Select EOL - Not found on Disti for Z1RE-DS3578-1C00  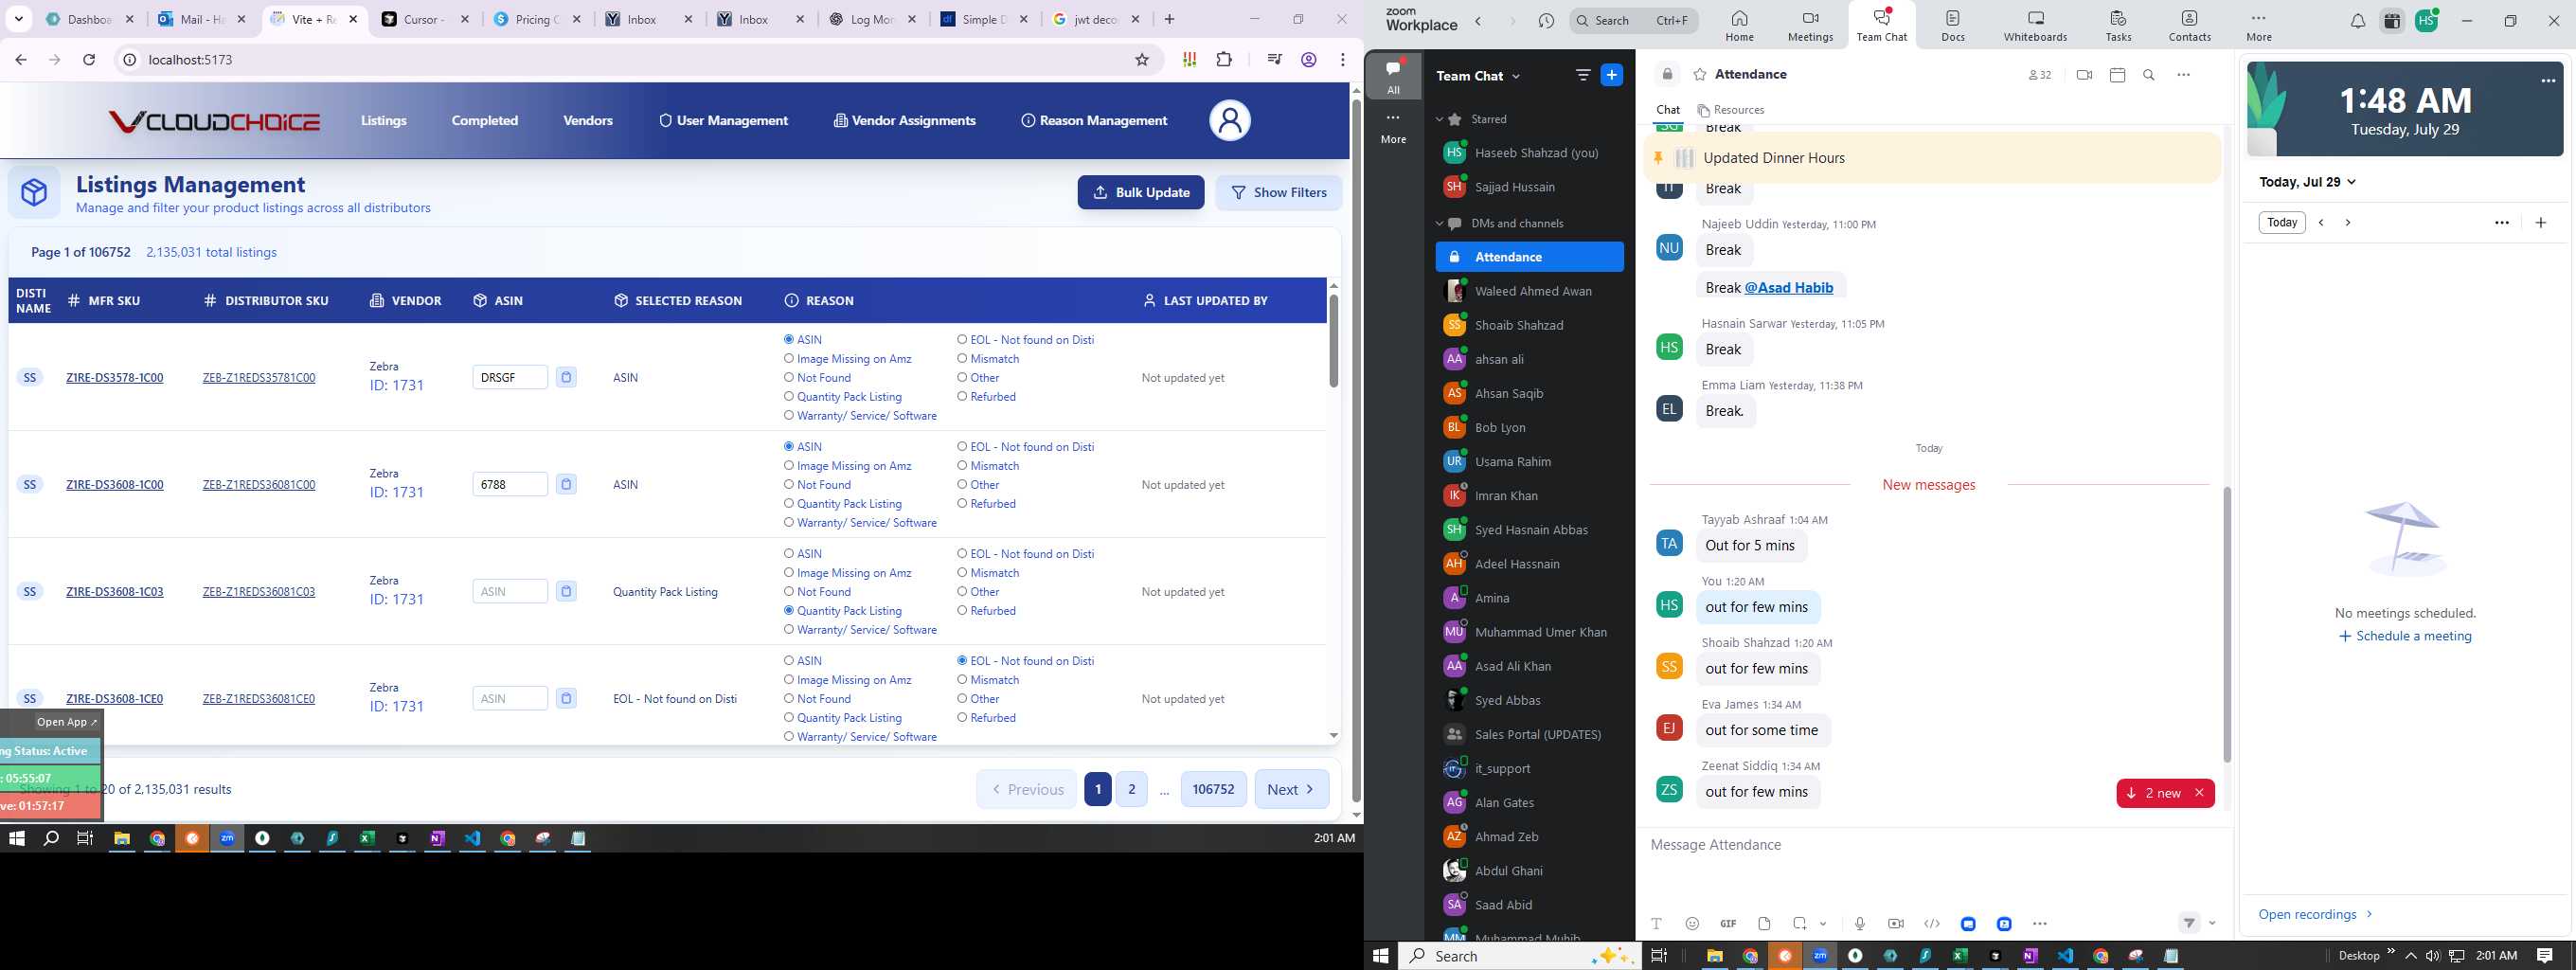click(x=962, y=340)
